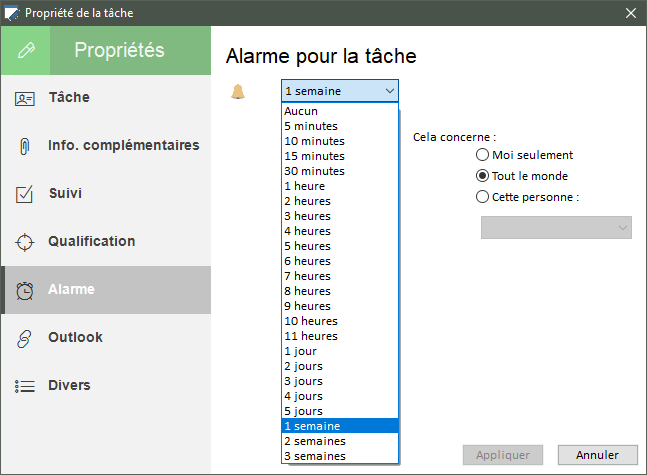Image resolution: width=647 pixels, height=475 pixels.
Task: Select 6 heures option
Action: [x=340, y=261]
